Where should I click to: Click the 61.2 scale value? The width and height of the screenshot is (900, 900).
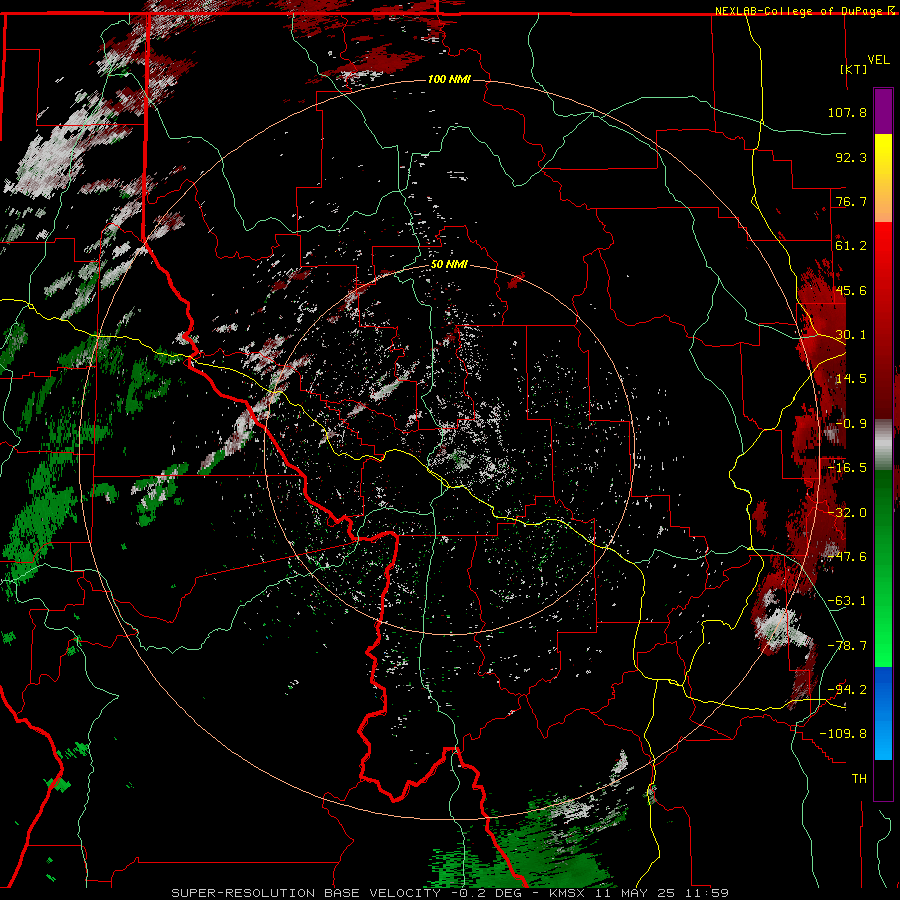[x=851, y=246]
